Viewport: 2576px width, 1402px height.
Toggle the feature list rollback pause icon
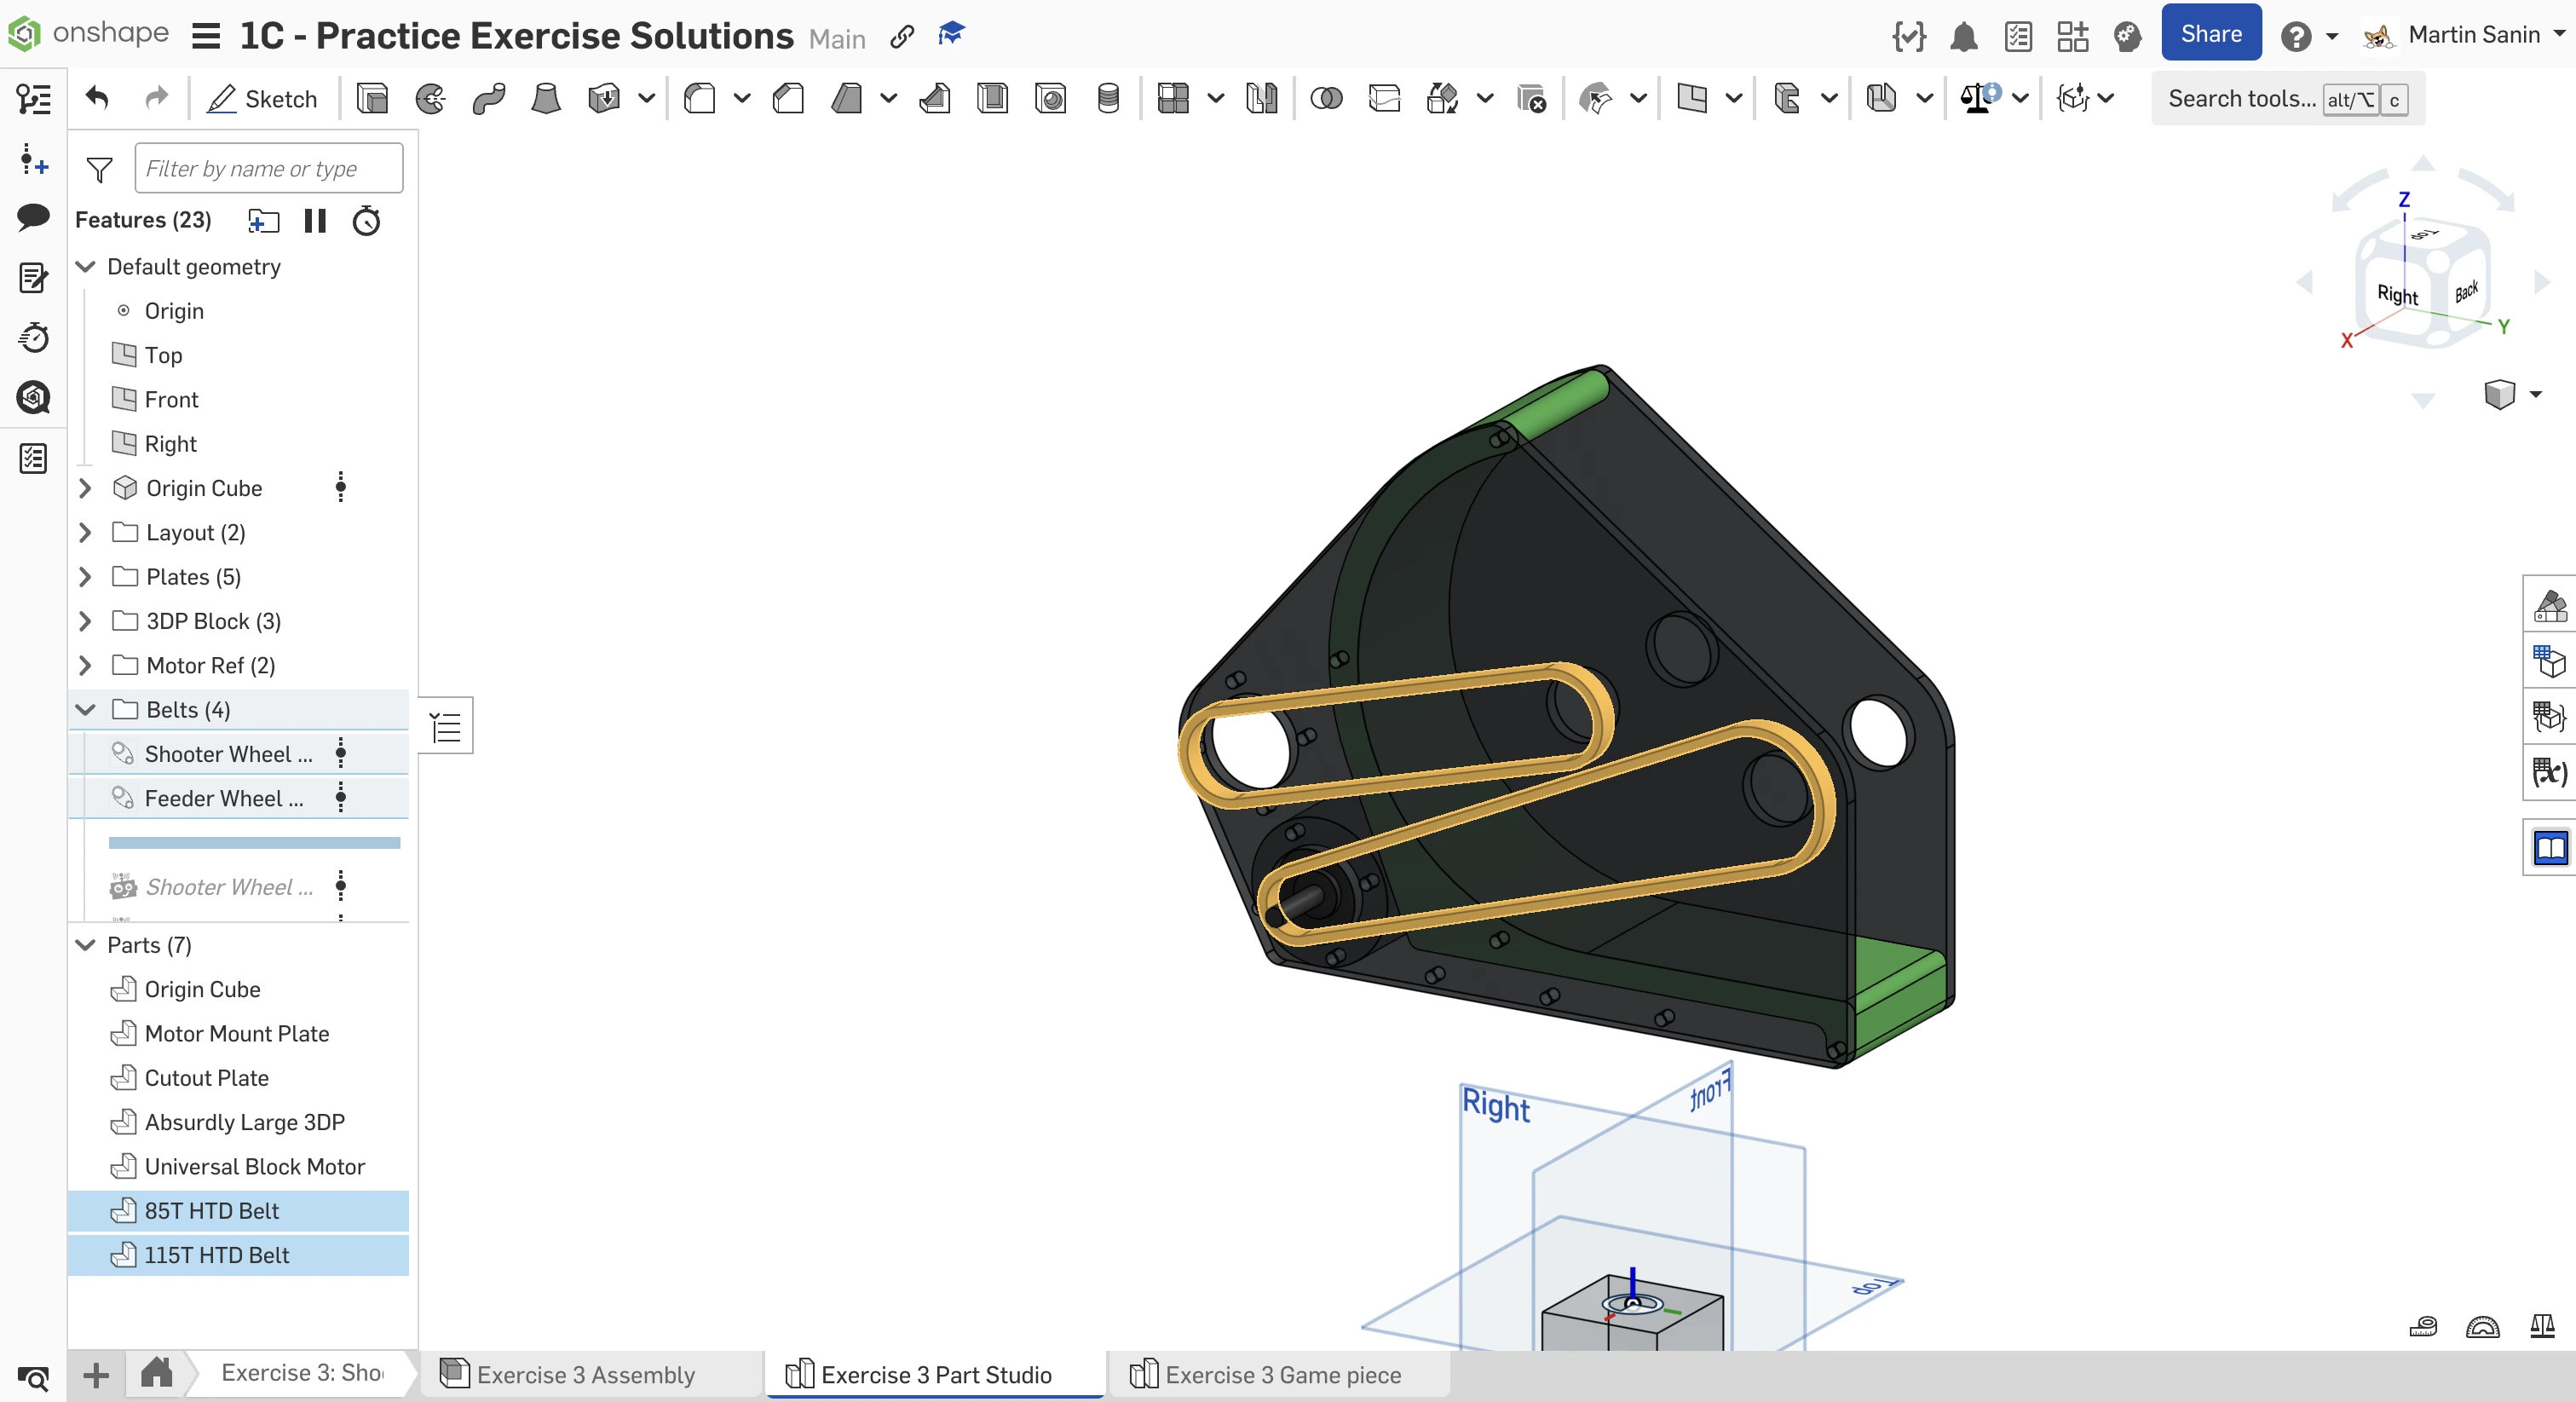[315, 220]
